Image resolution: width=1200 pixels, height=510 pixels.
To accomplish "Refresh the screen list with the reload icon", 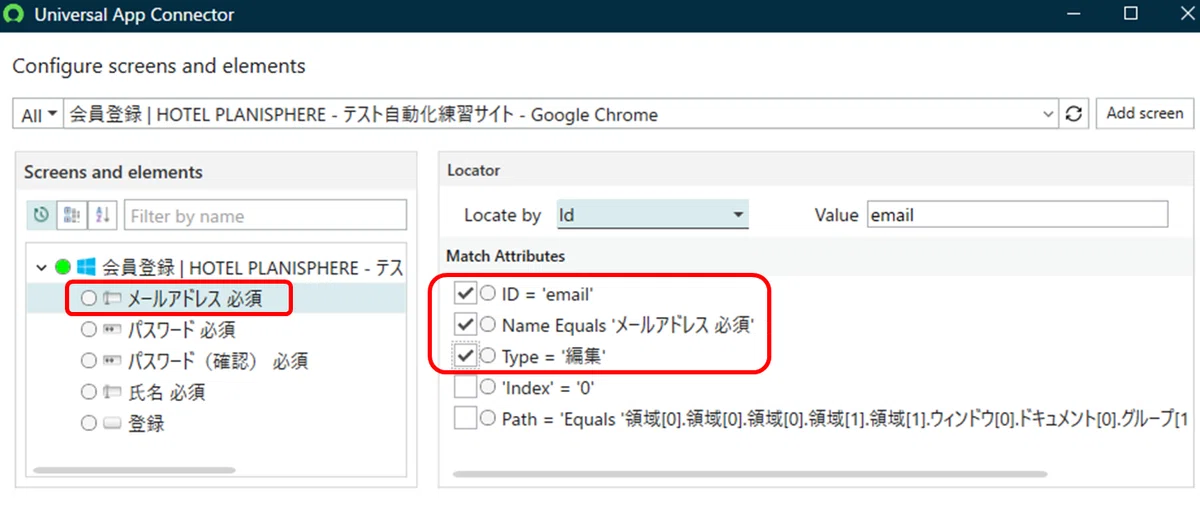I will coord(1074,114).
